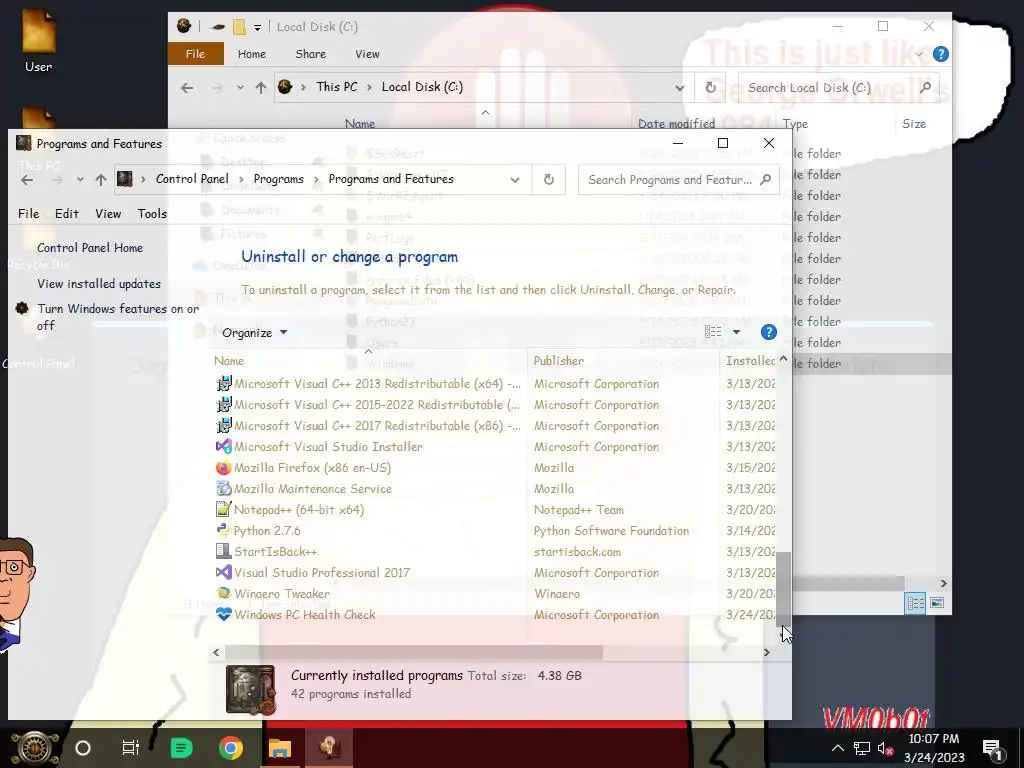Switch Local Disk window to details view icon

click(915, 603)
